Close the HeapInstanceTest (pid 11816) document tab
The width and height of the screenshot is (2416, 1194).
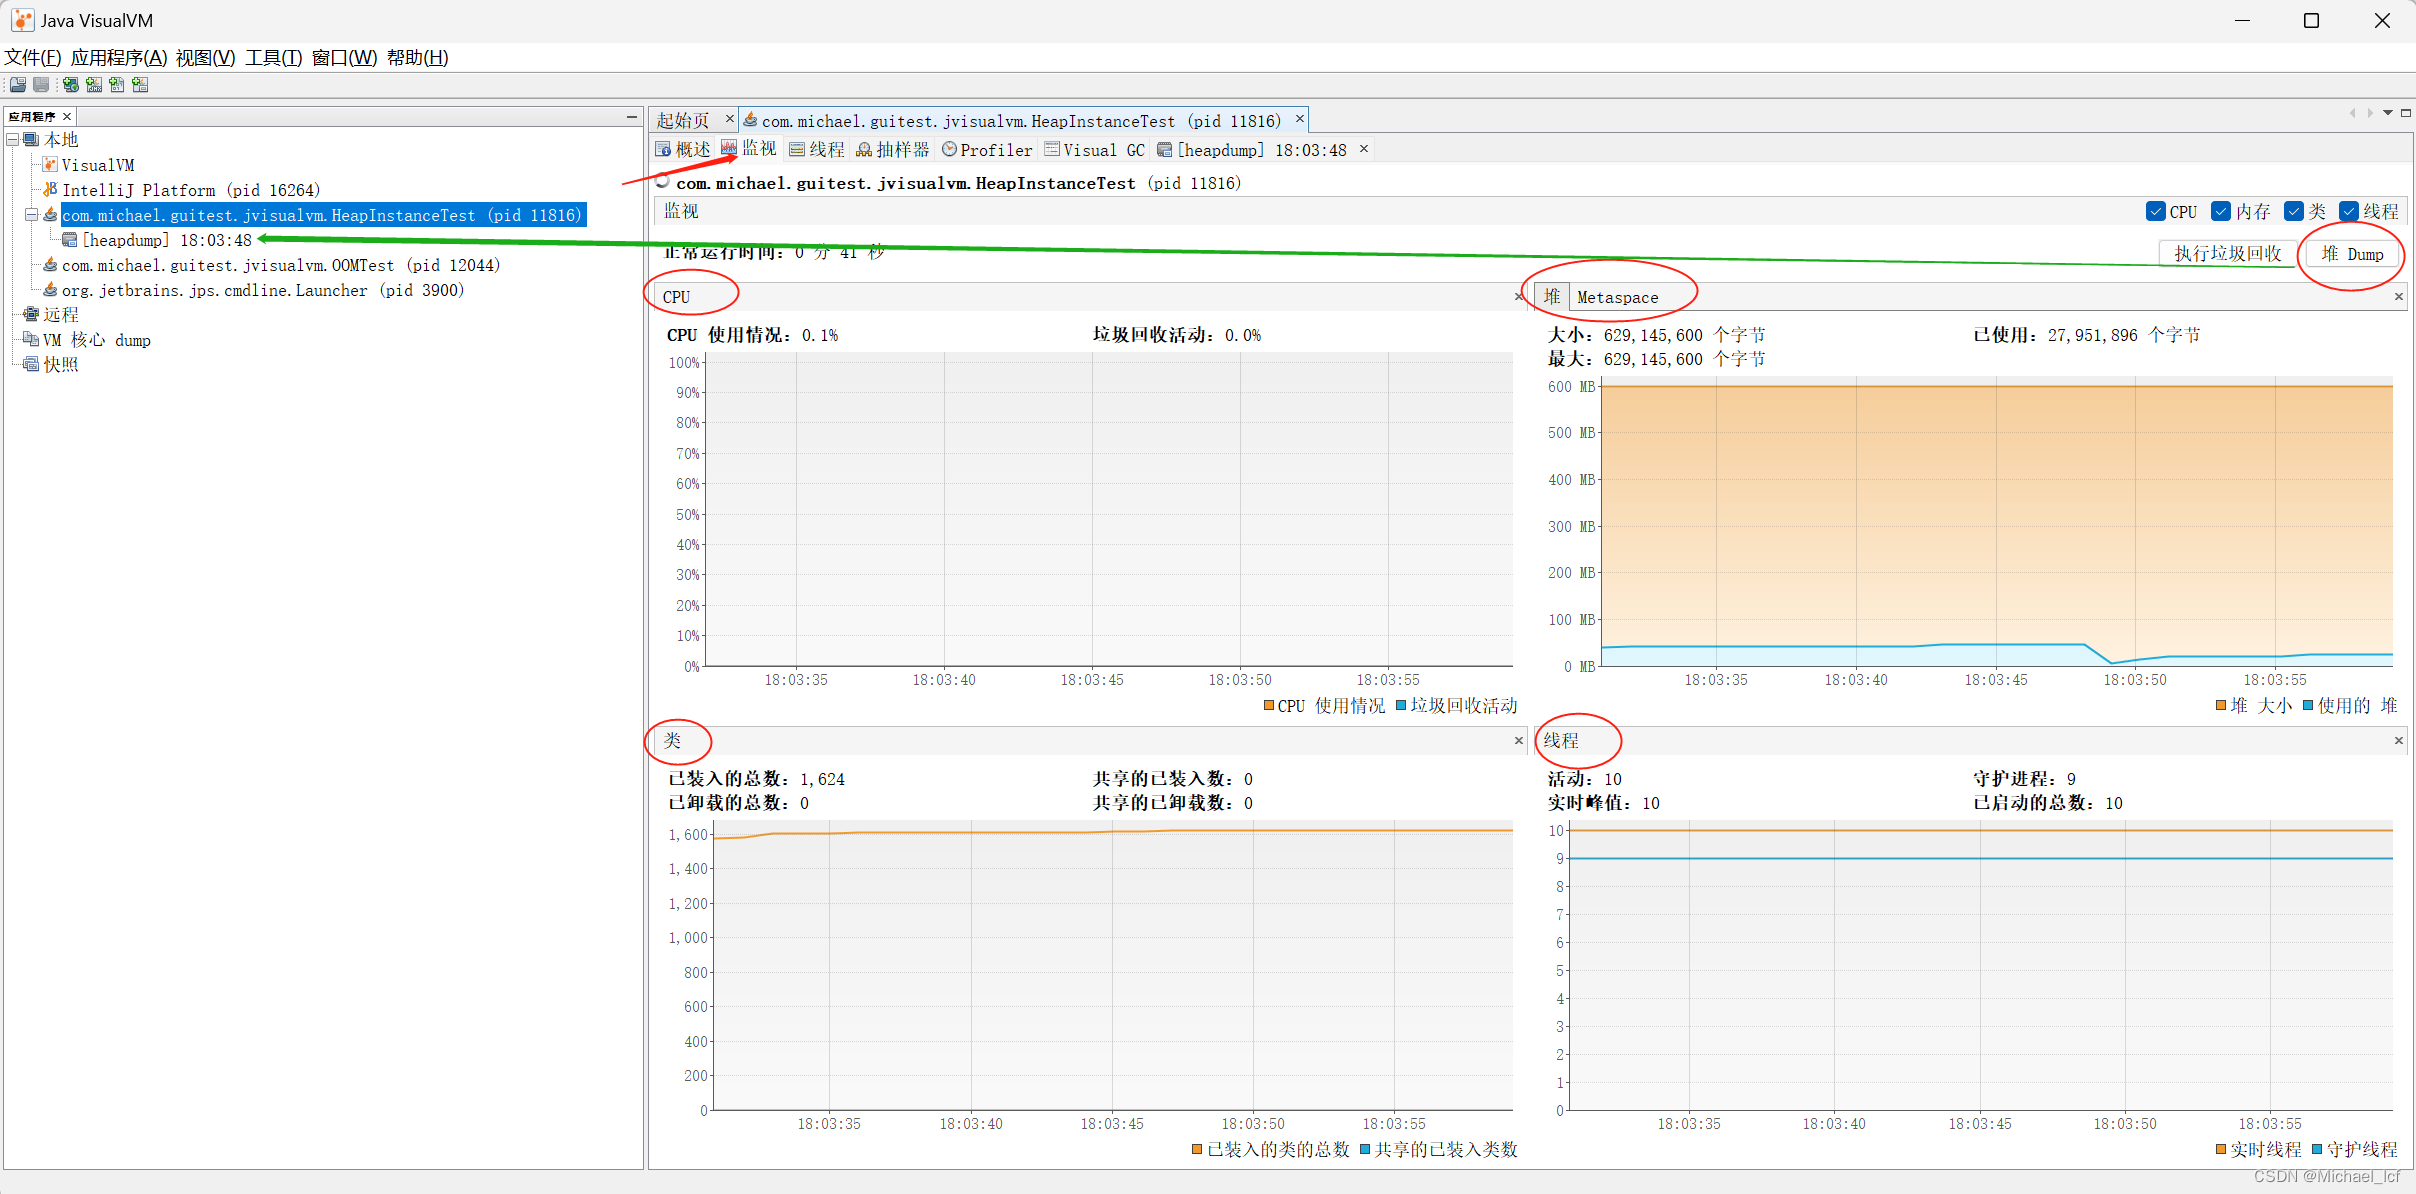pyautogui.click(x=1300, y=119)
